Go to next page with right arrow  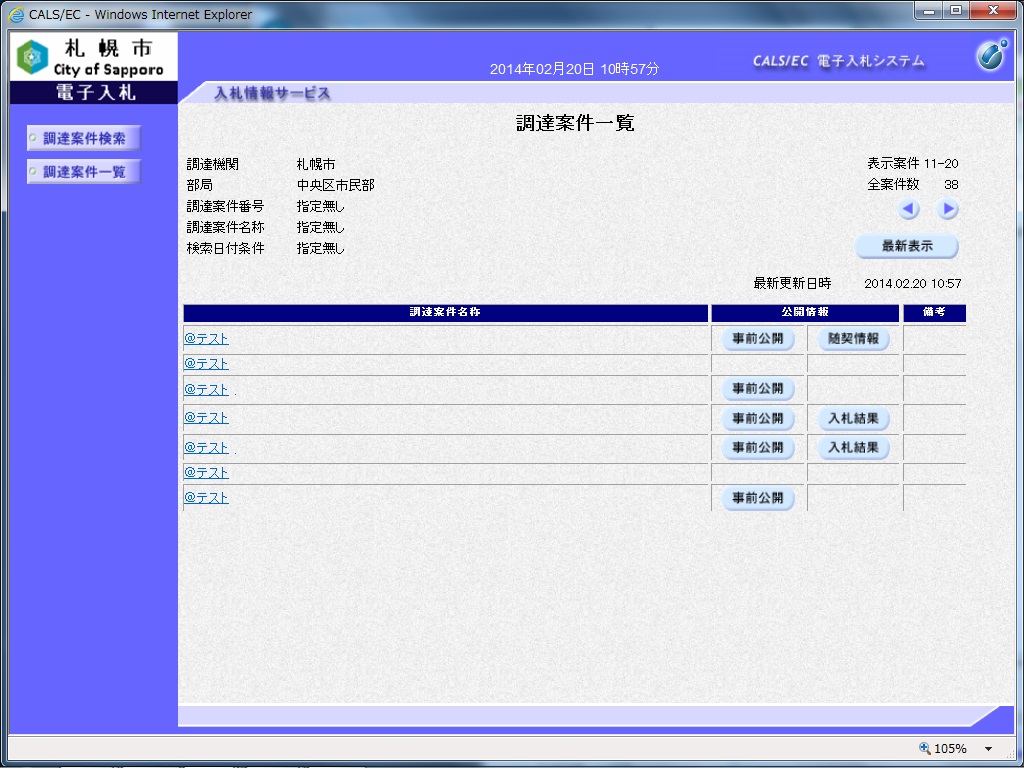click(947, 210)
